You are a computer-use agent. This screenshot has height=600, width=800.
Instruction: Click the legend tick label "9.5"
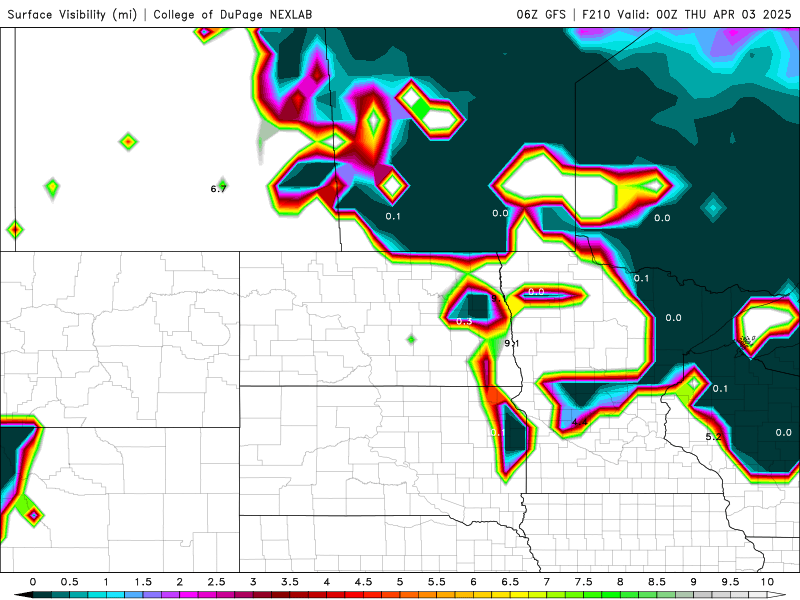731,582
